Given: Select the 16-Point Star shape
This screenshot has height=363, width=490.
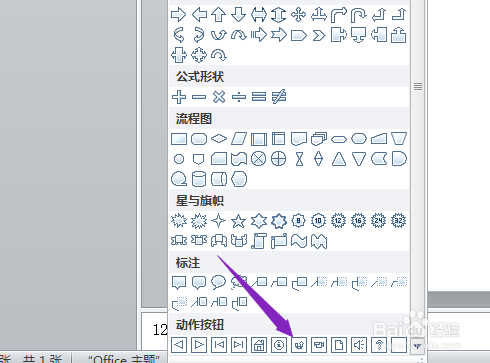Looking at the screenshot, I should (x=359, y=221).
